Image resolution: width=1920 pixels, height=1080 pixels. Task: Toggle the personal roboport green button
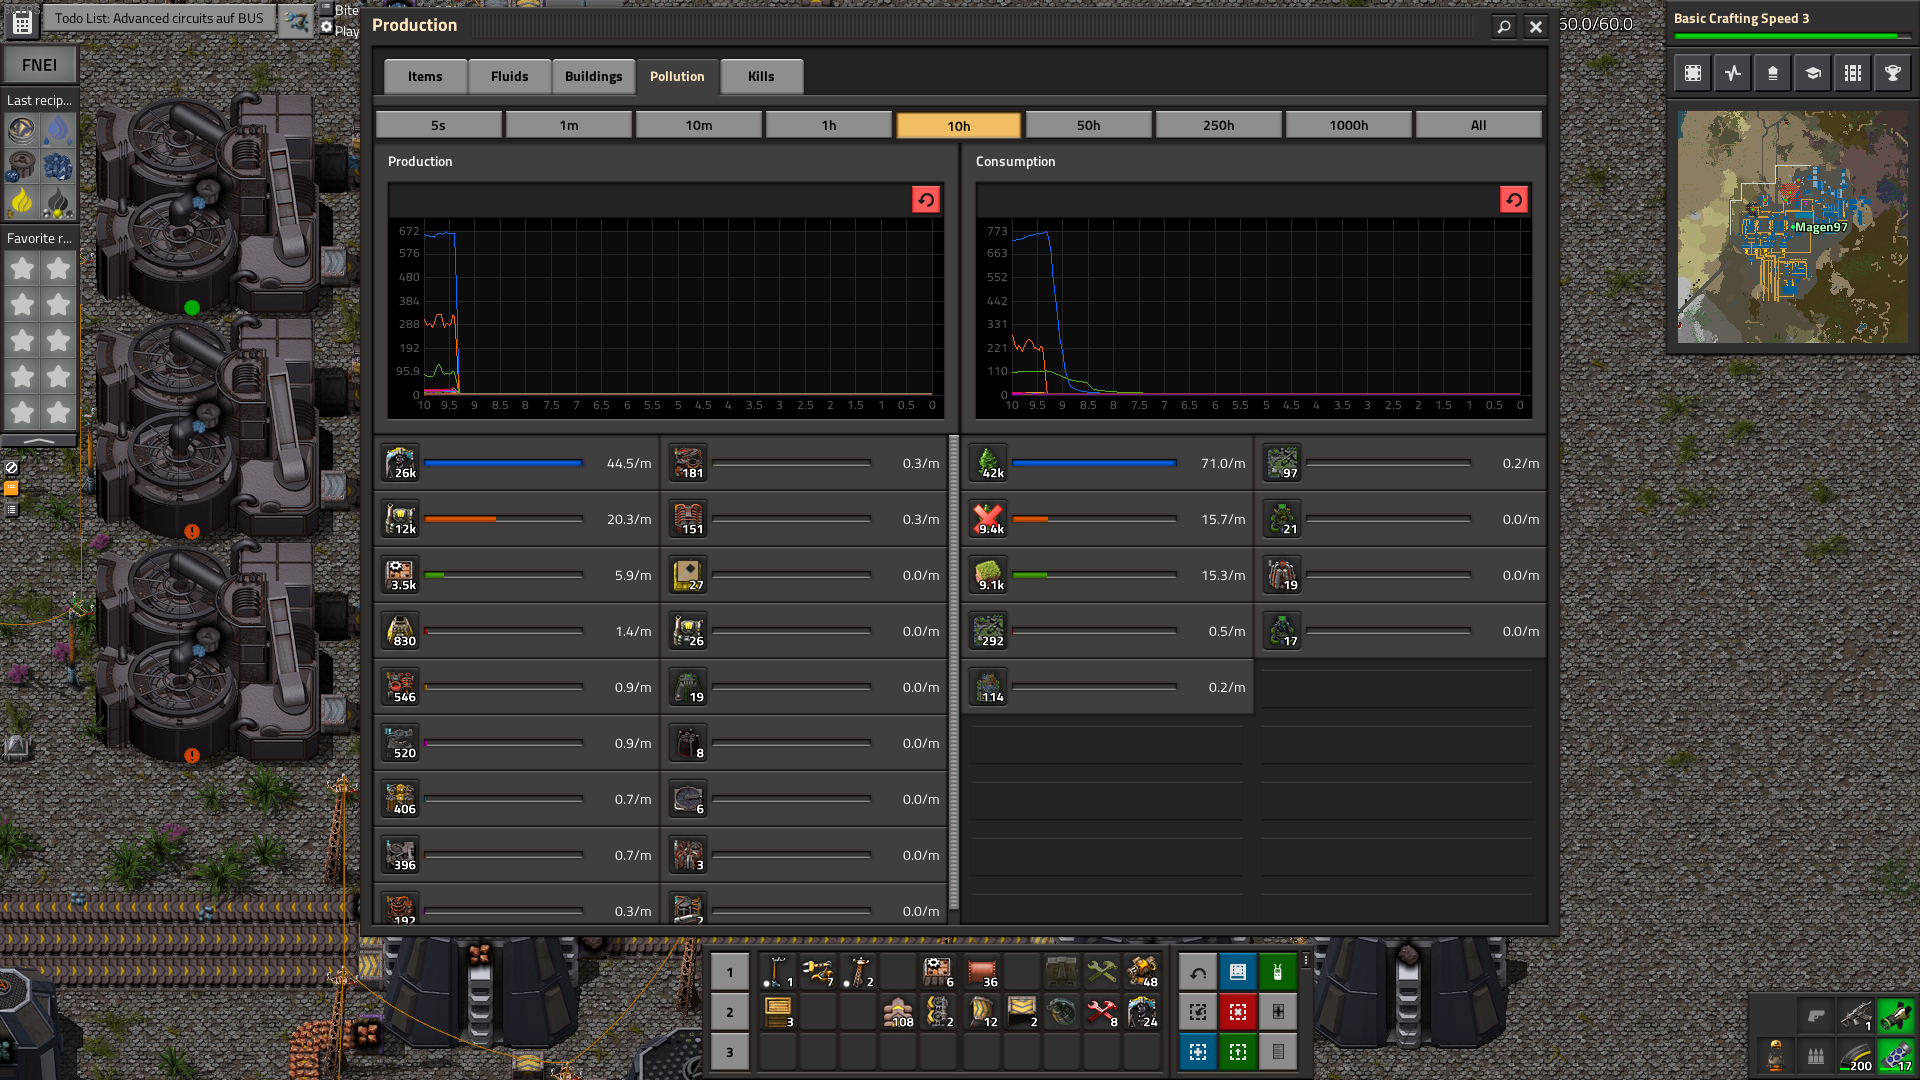tap(1278, 972)
